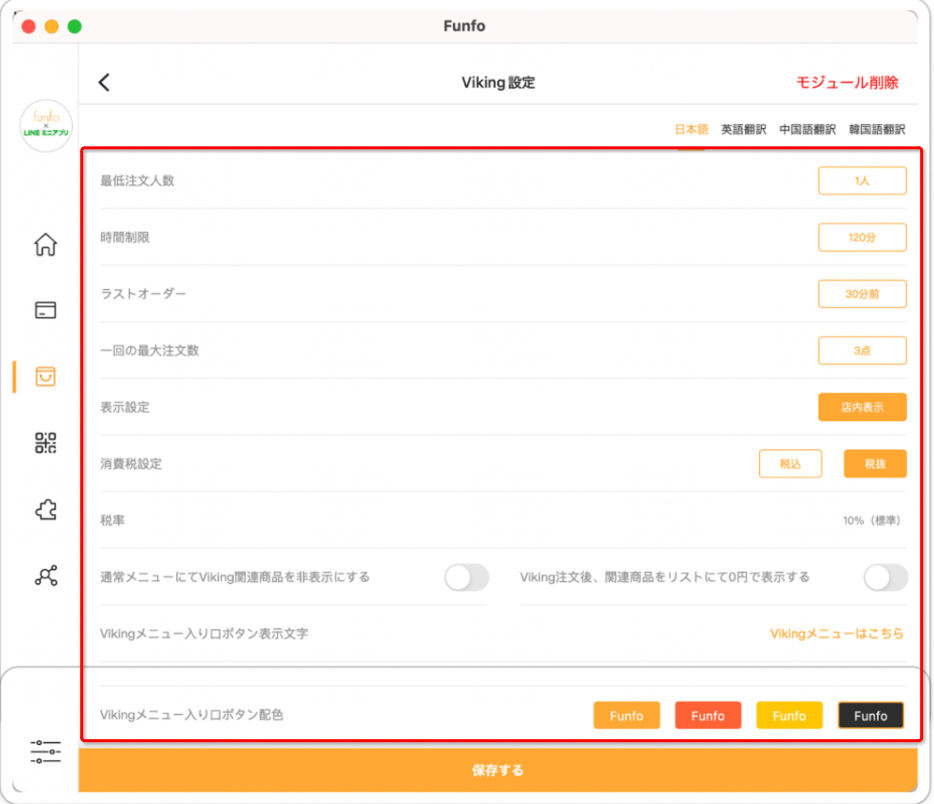Click the Vikingメニュー入り口ボタン配色 label

[x=191, y=715]
